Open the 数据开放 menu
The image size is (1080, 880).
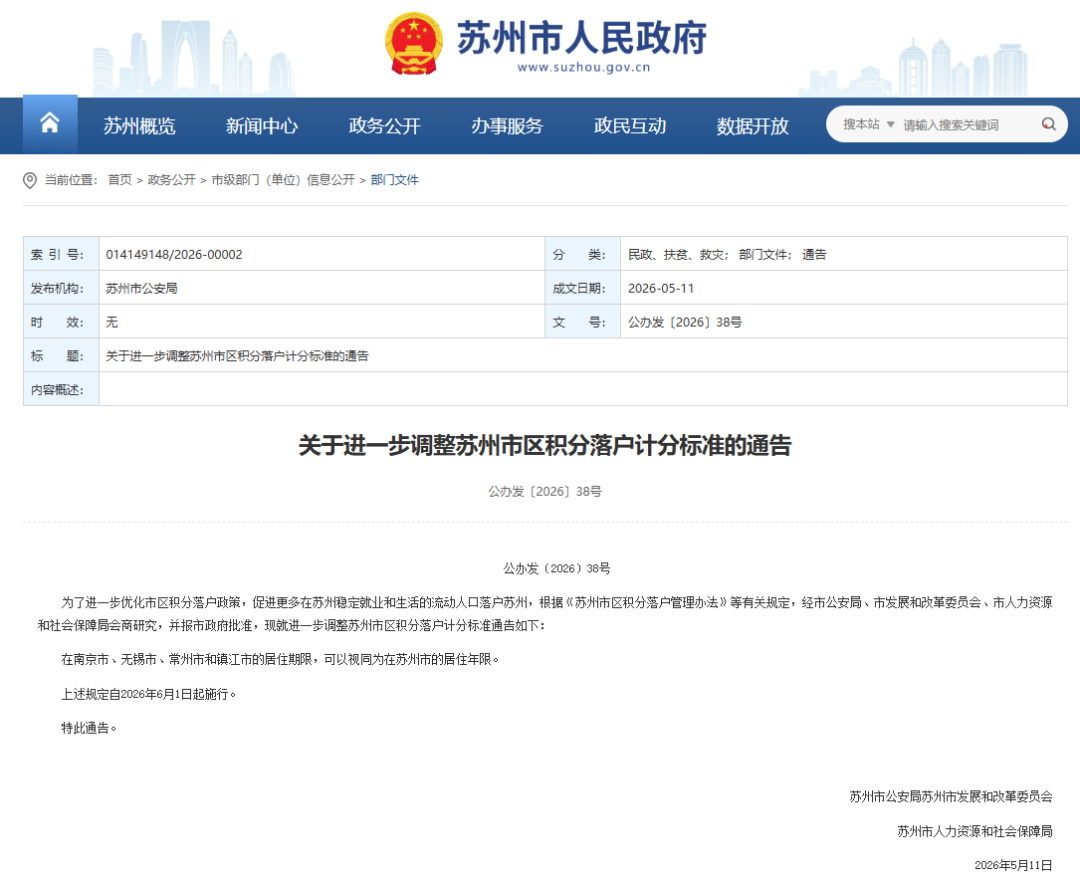pyautogui.click(x=752, y=126)
